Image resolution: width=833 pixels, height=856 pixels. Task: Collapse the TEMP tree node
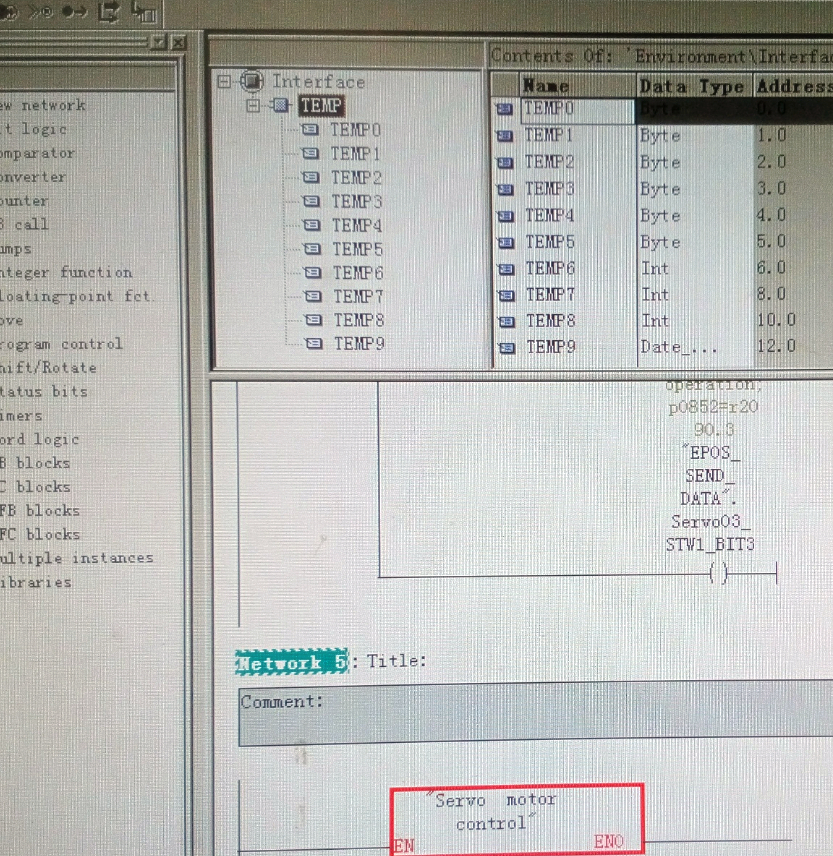(x=252, y=105)
